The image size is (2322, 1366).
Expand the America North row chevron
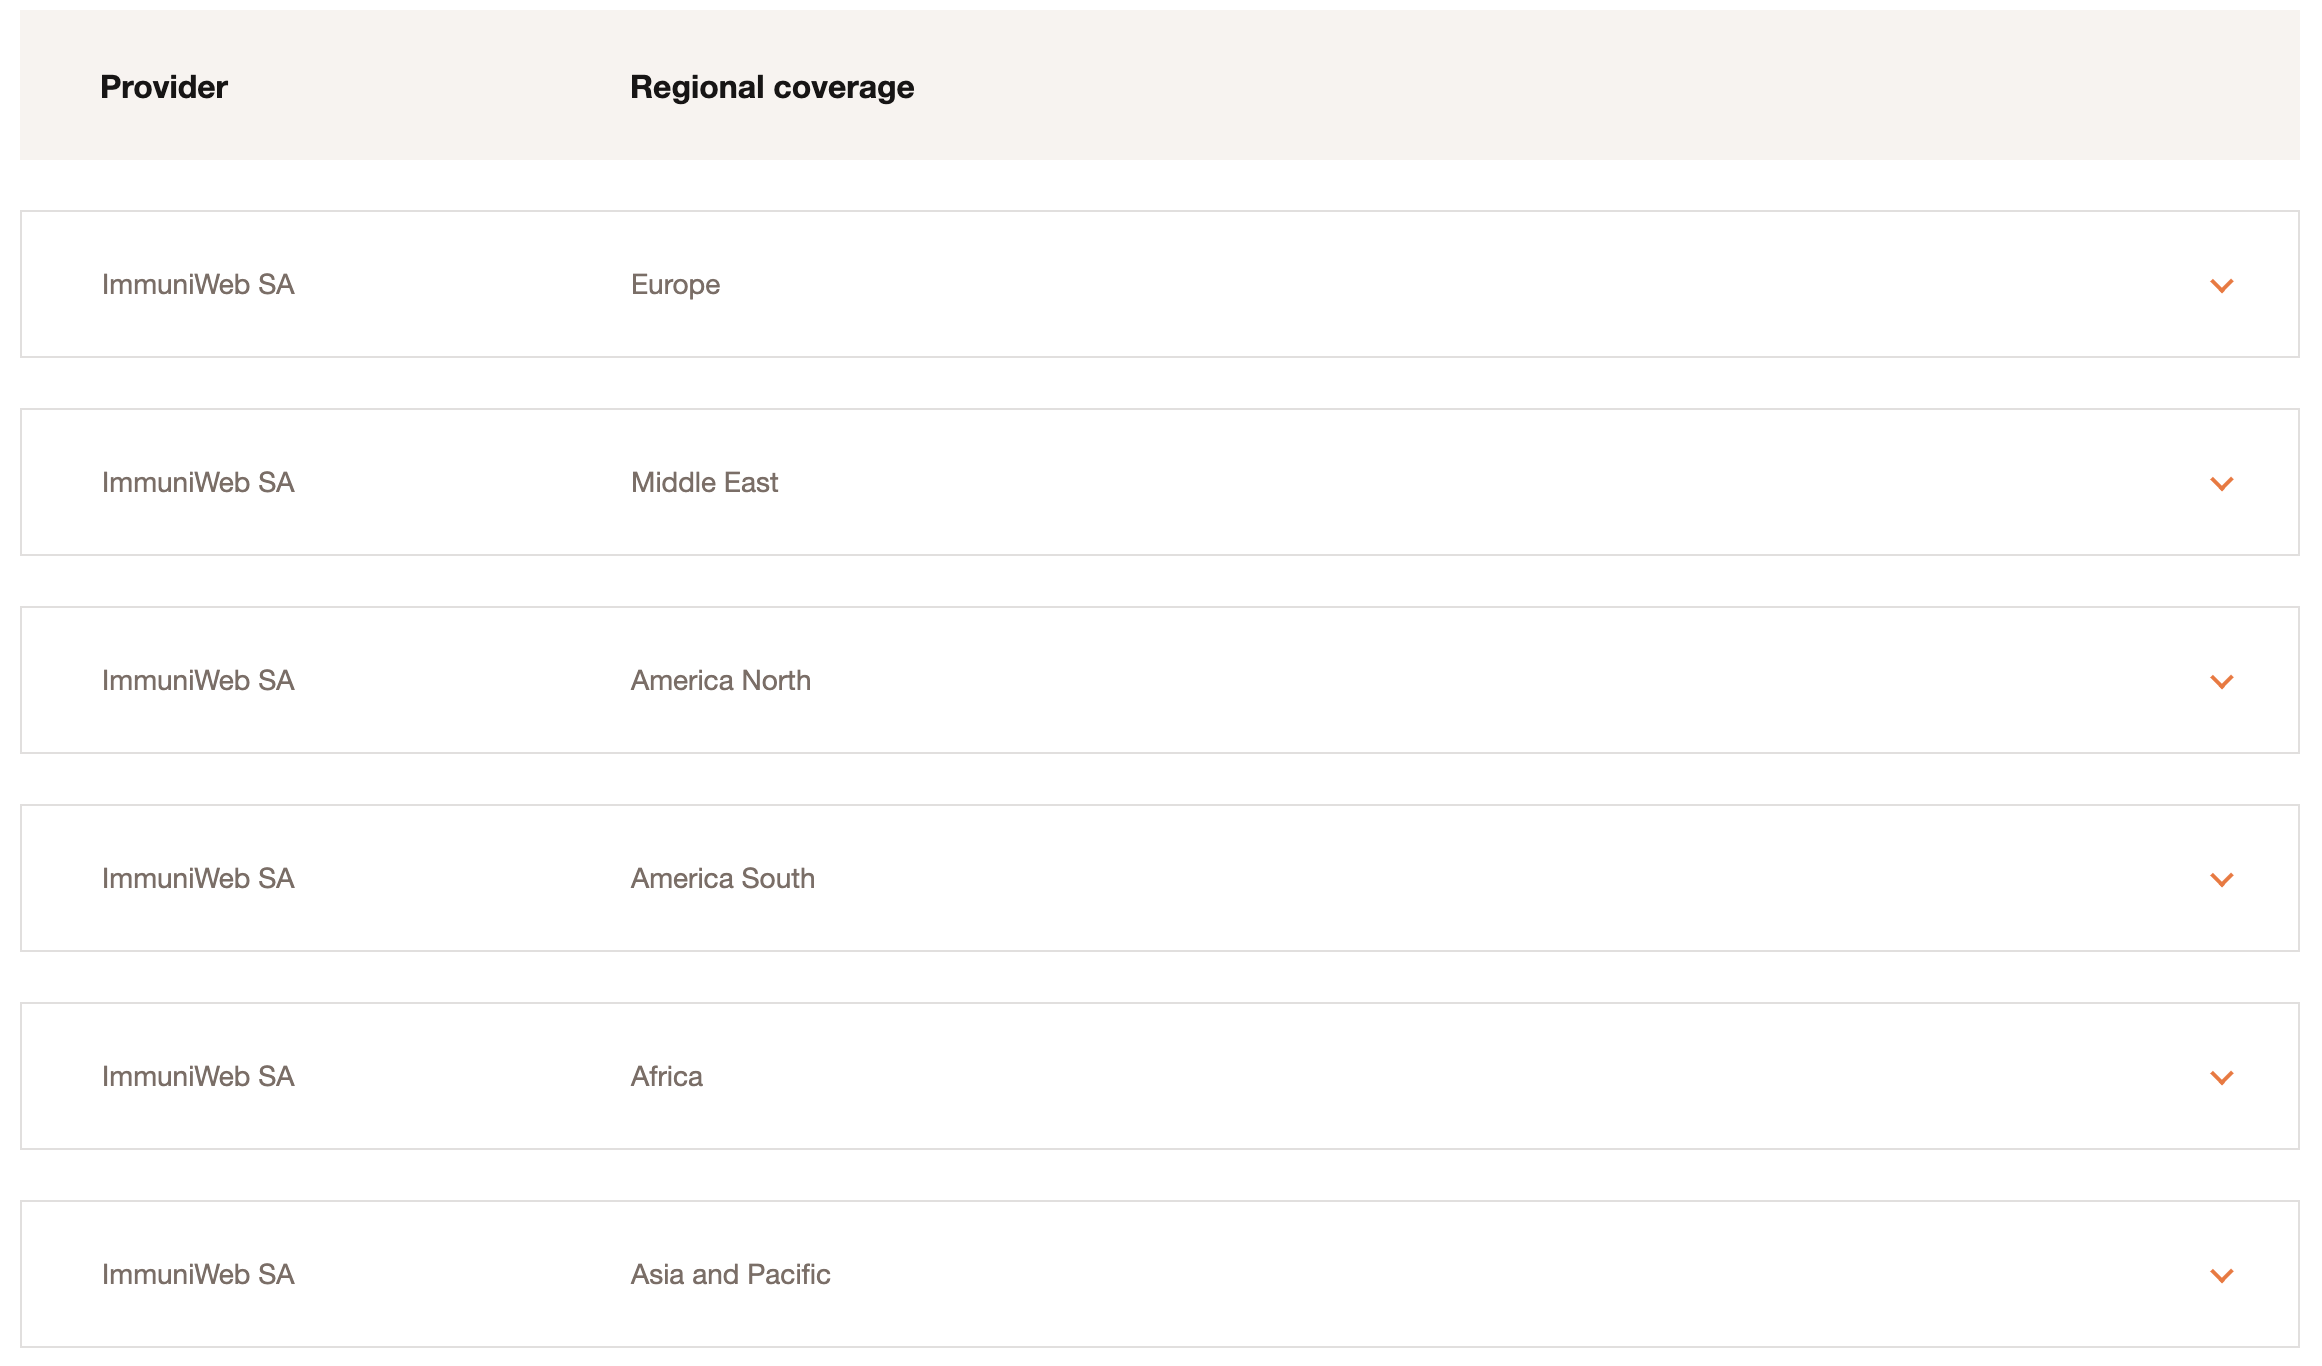2221,682
